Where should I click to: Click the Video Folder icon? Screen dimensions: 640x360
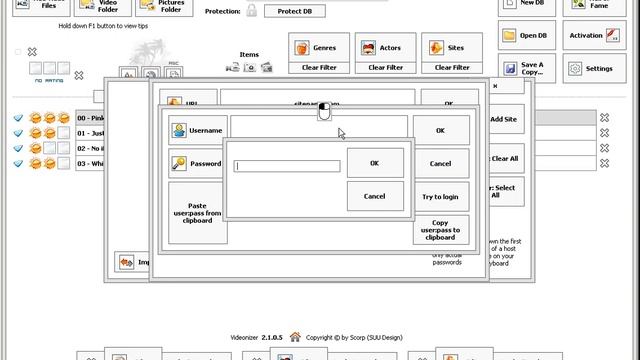click(x=87, y=4)
